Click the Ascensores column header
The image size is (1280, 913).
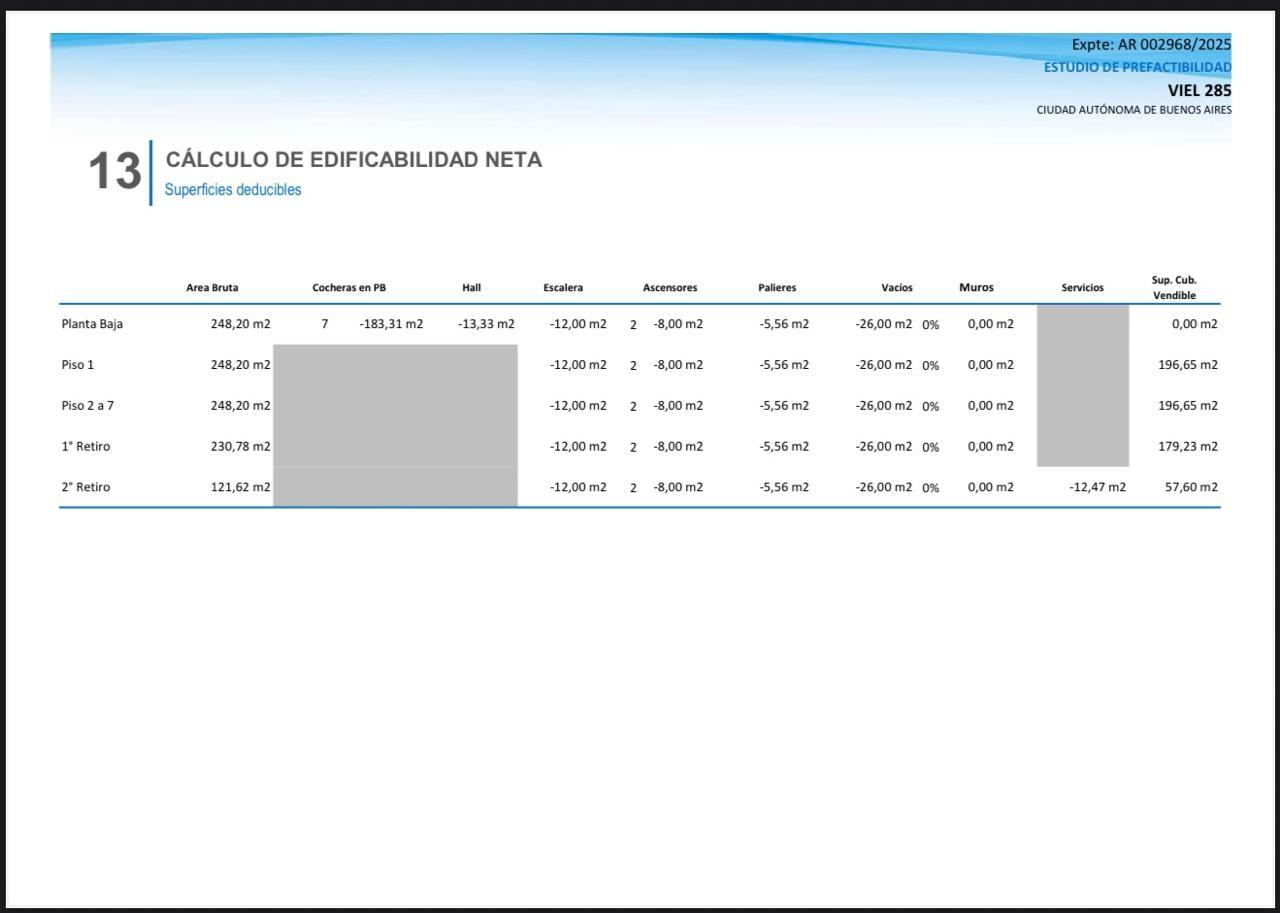point(670,288)
